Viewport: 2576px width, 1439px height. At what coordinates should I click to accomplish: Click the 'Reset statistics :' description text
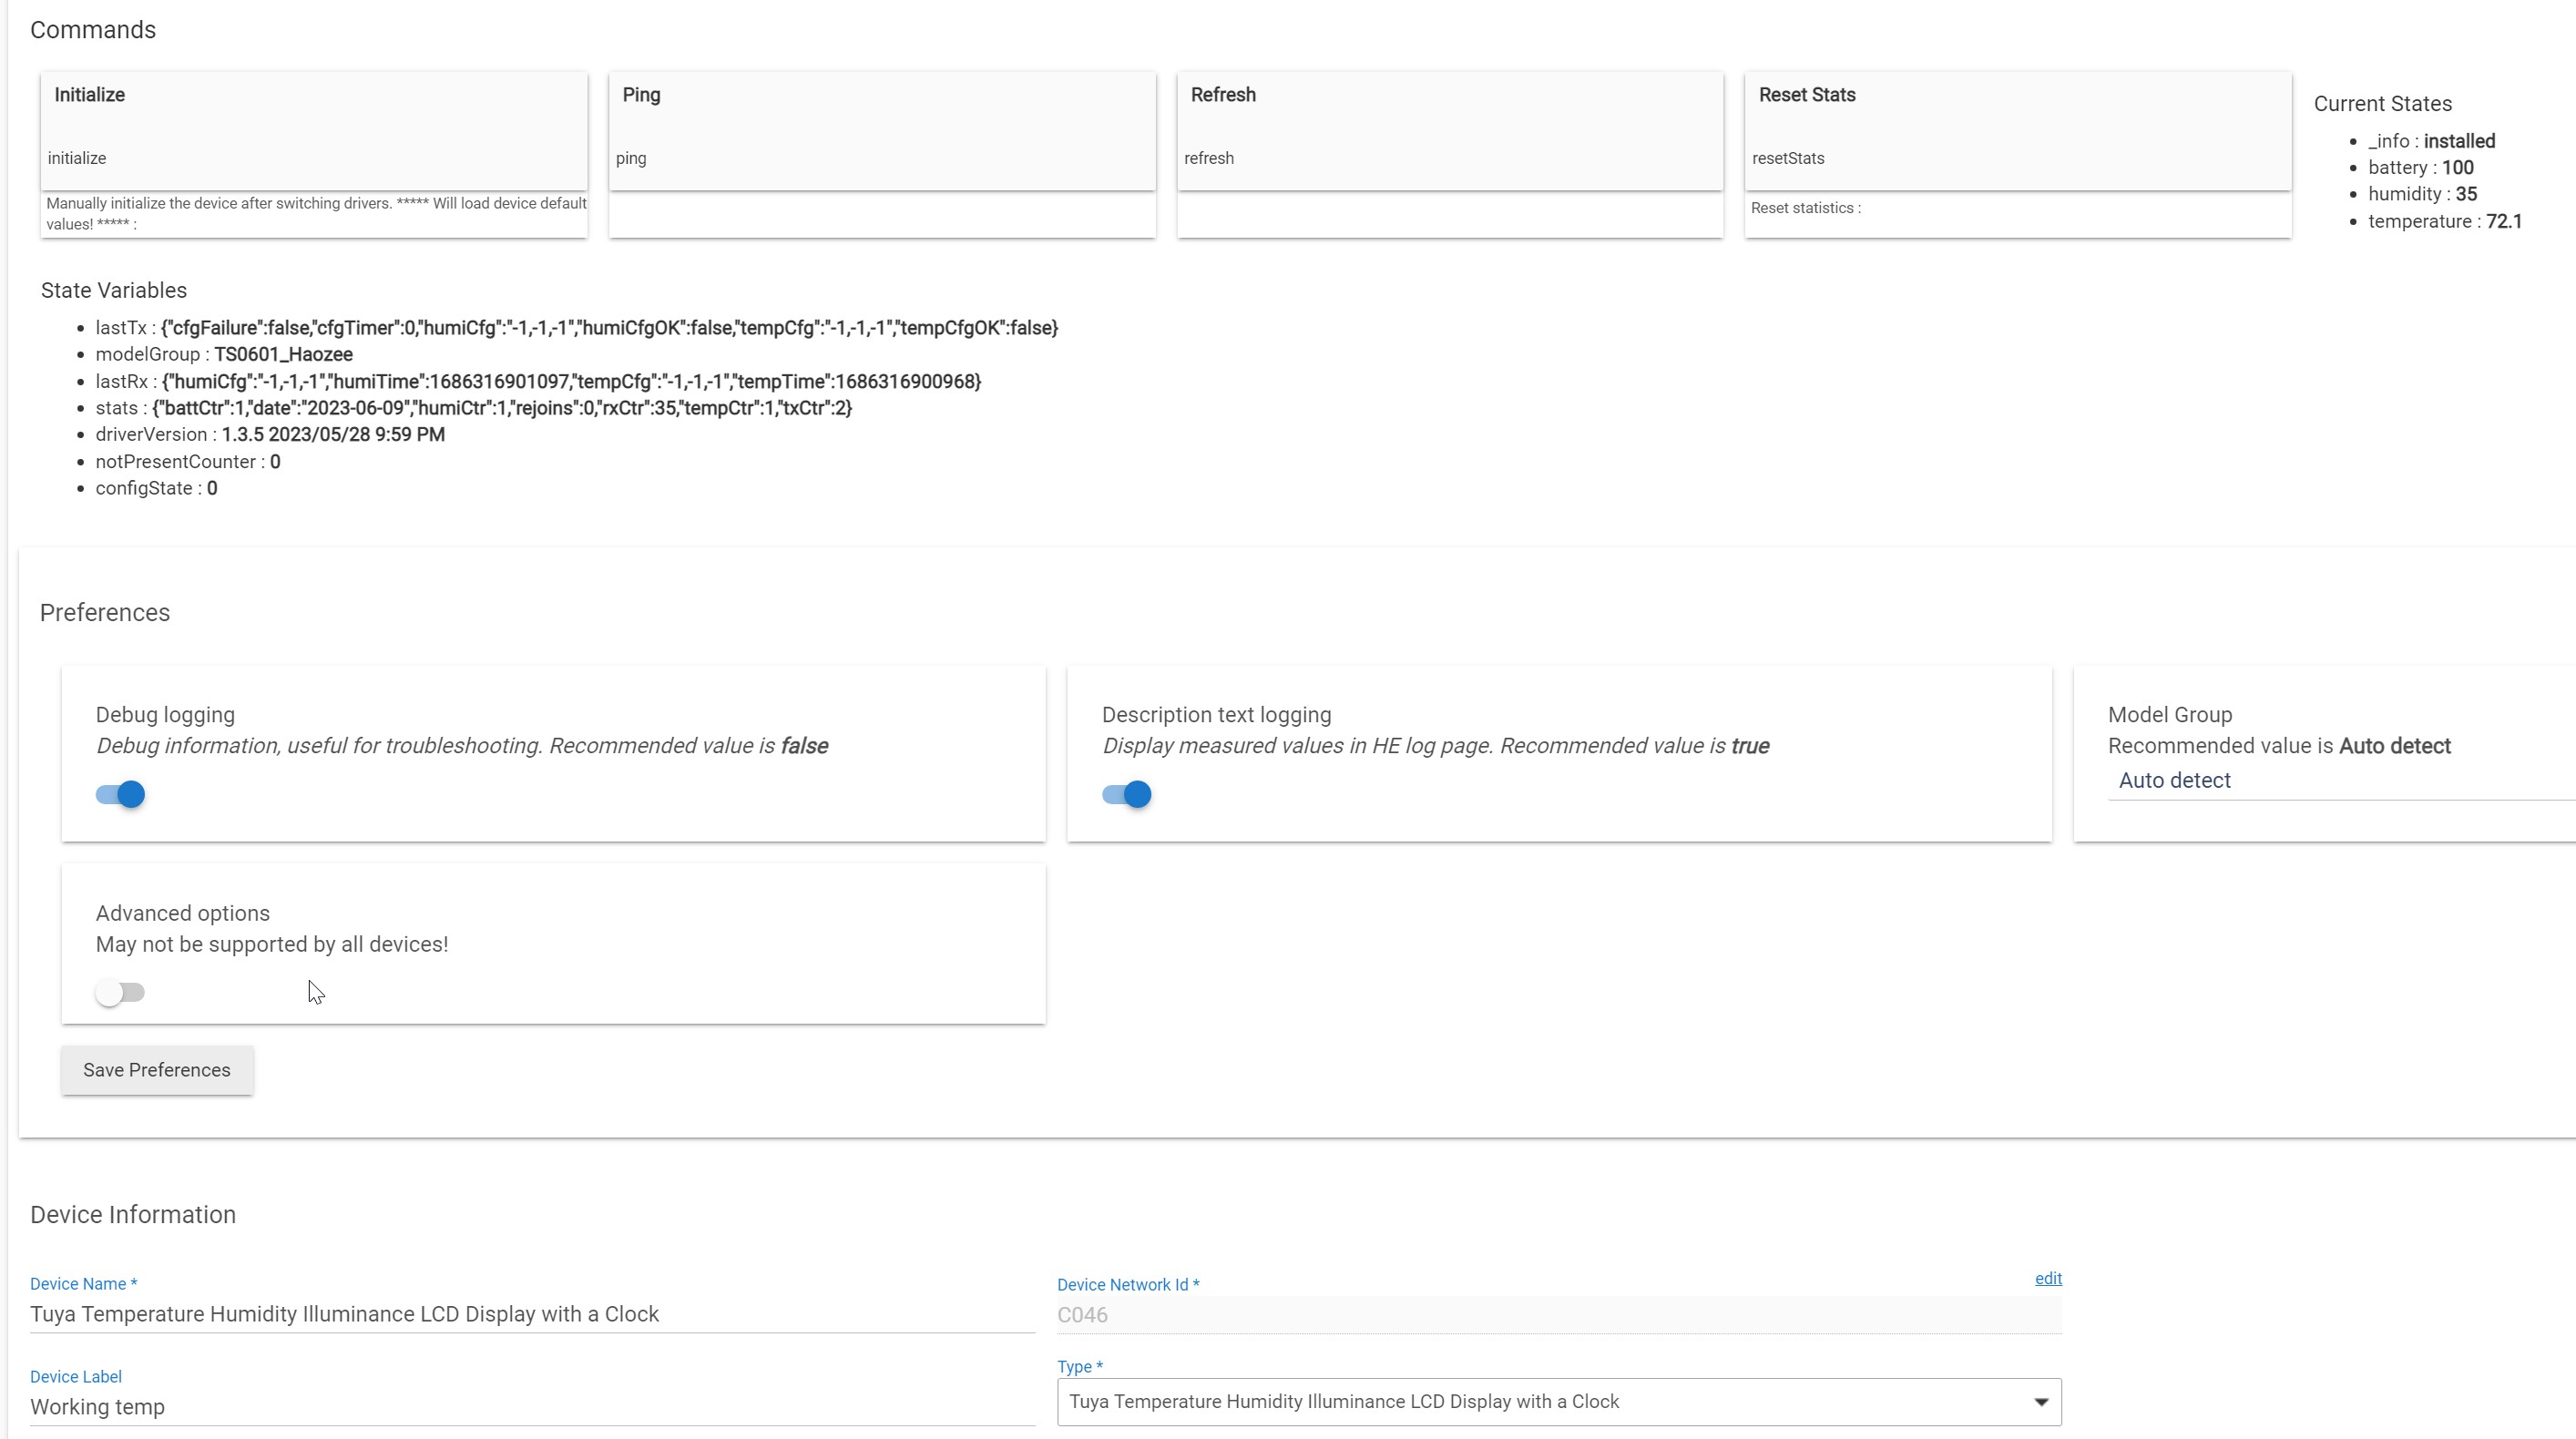tap(1806, 208)
